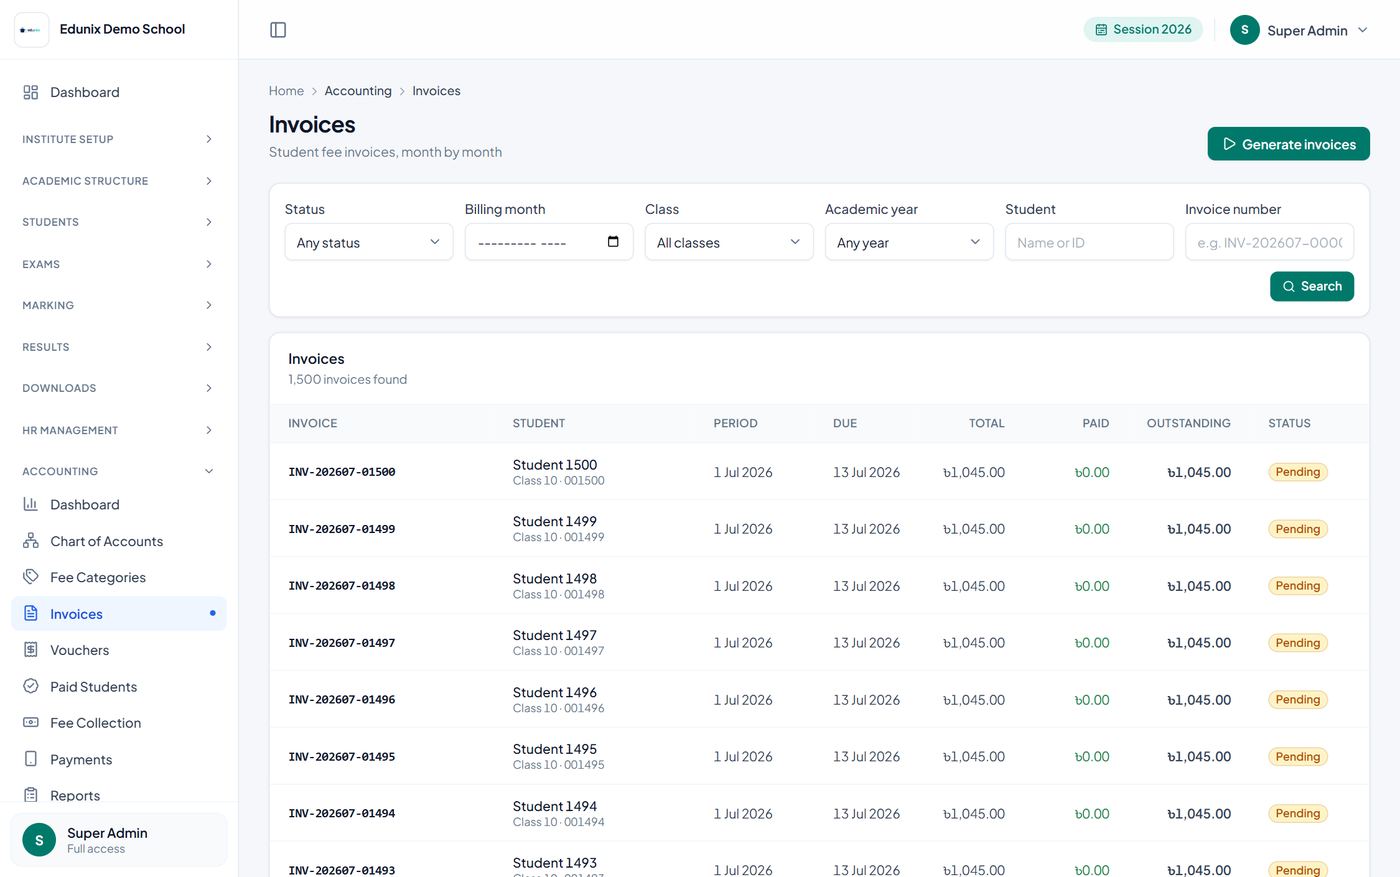Click the Search button
This screenshot has width=1400, height=877.
pos(1312,286)
